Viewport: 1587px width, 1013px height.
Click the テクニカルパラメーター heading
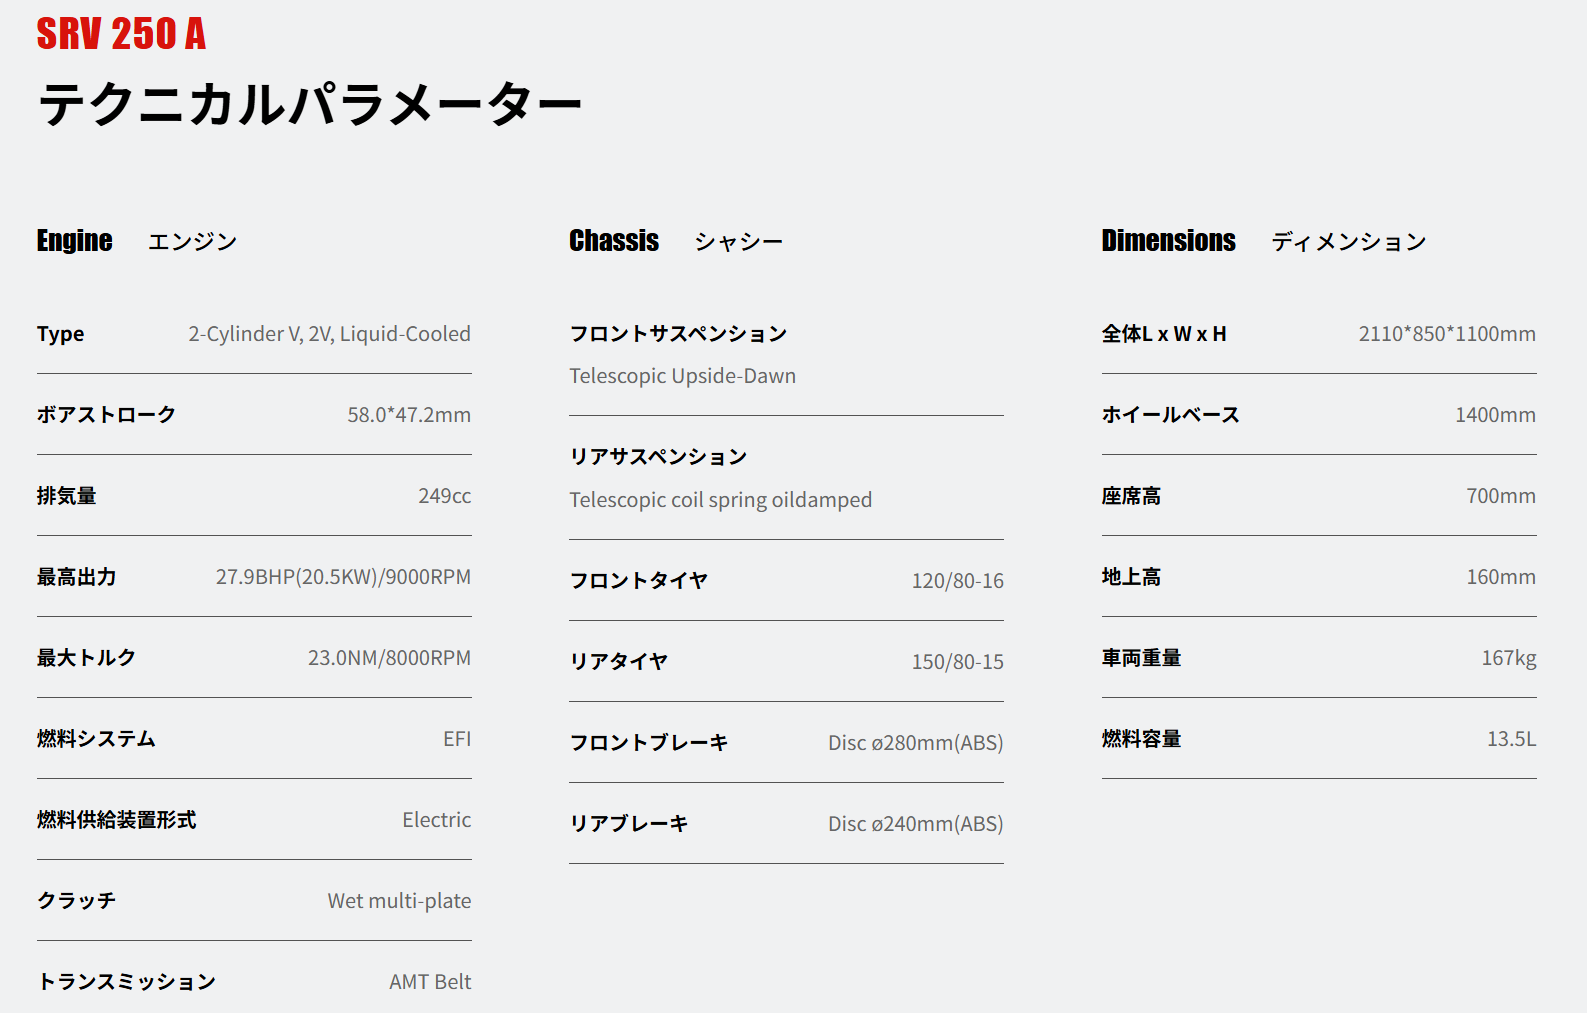pos(309,104)
